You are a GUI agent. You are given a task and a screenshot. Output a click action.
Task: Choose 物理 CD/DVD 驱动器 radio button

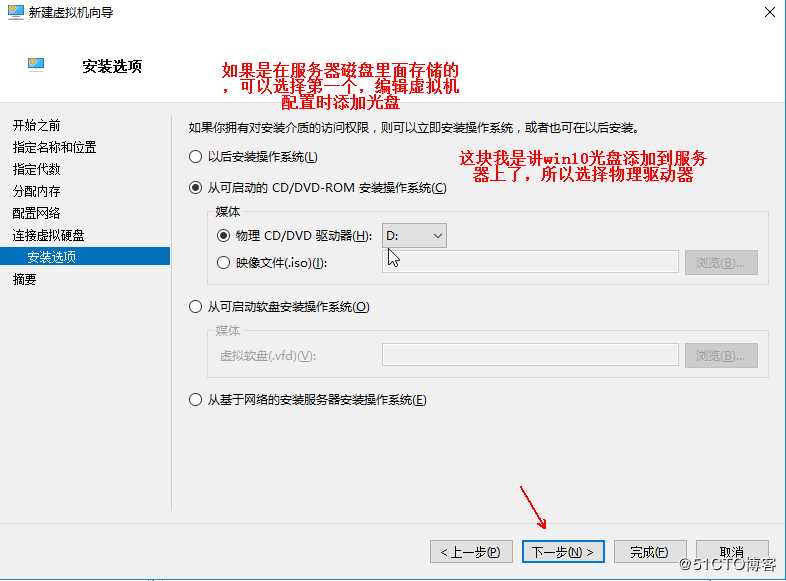point(224,236)
